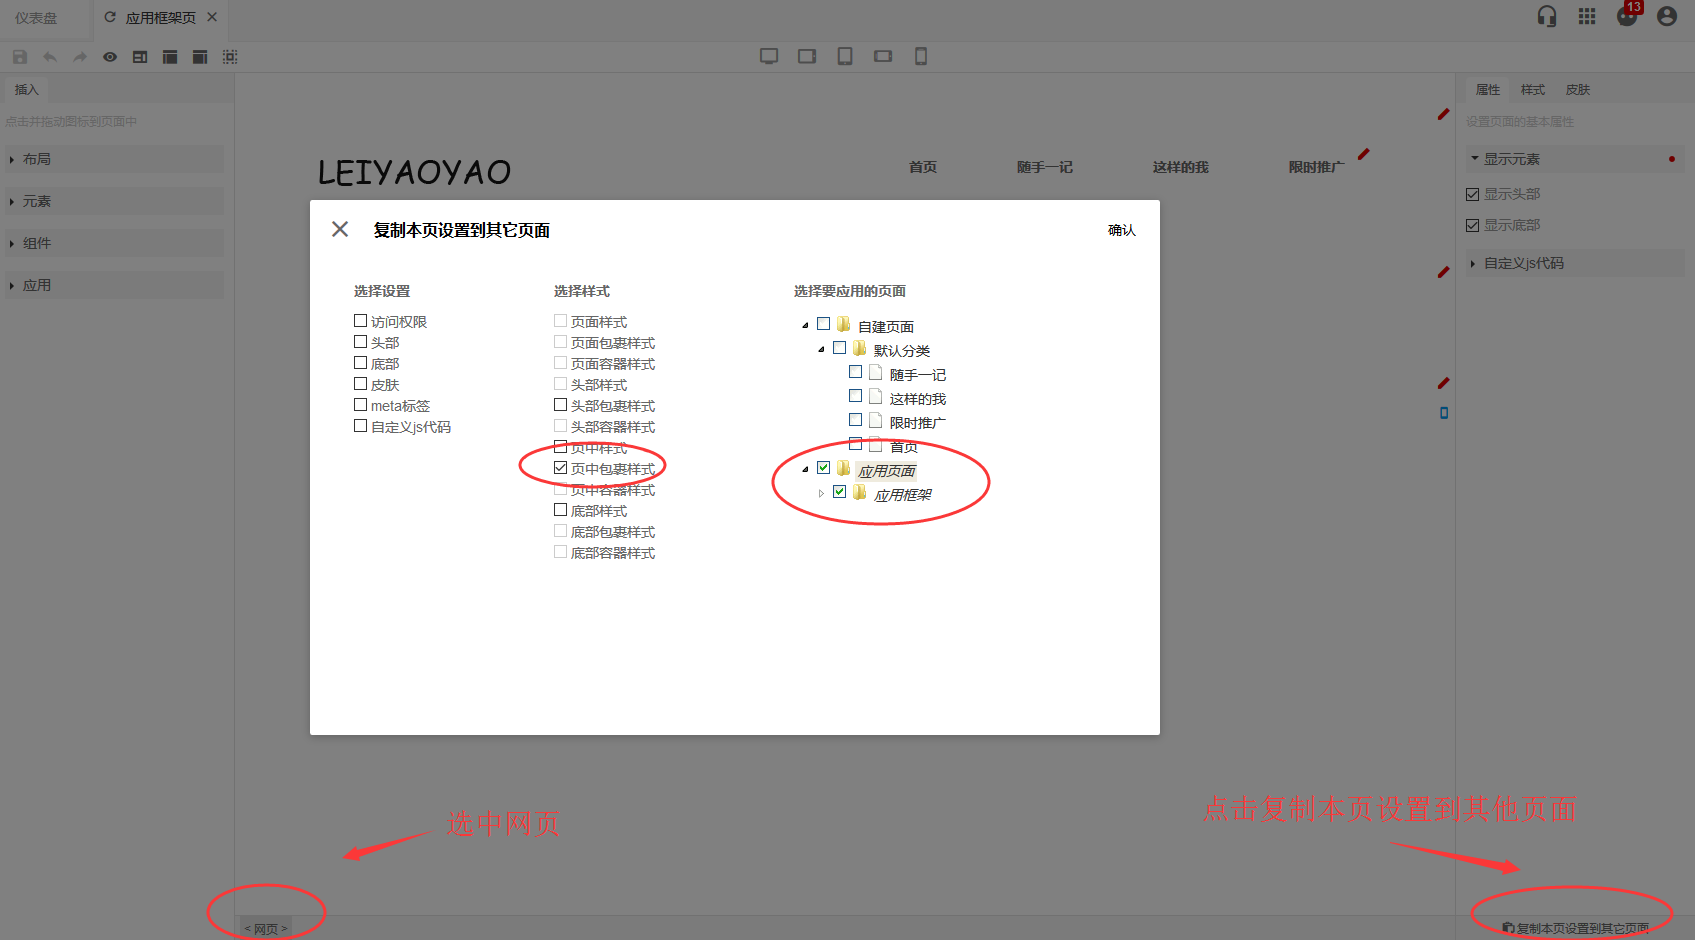
Task: Click the save disk icon
Action: coord(20,57)
